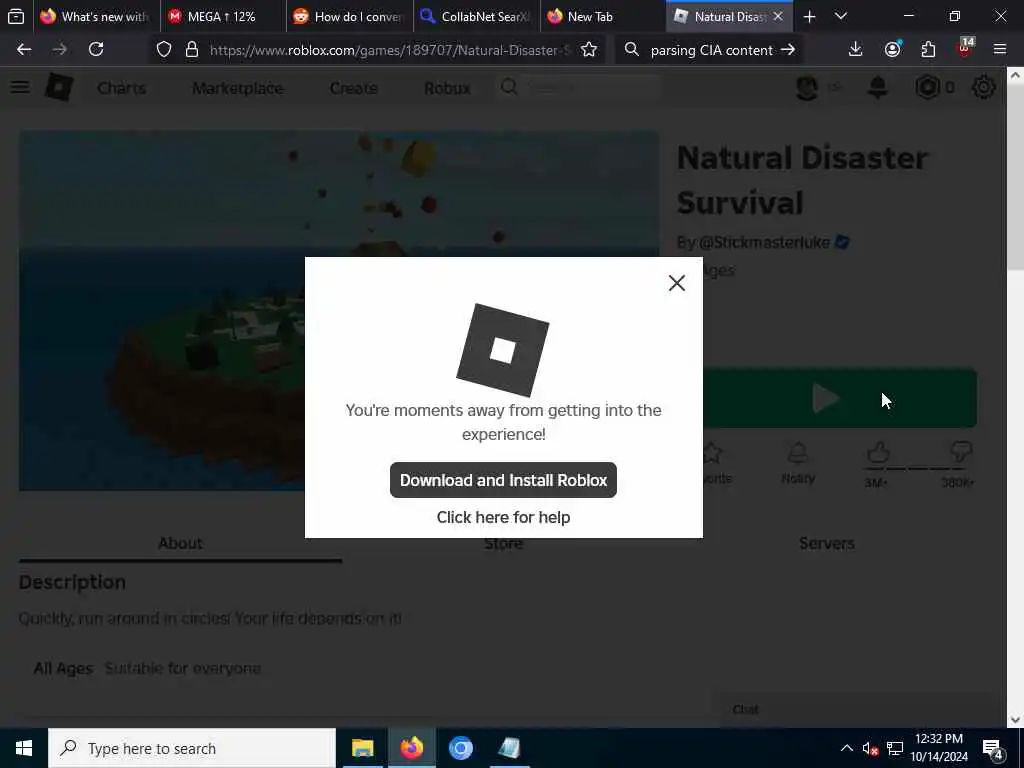Open Roblox notifications bell
The image size is (1024, 768).
point(877,87)
